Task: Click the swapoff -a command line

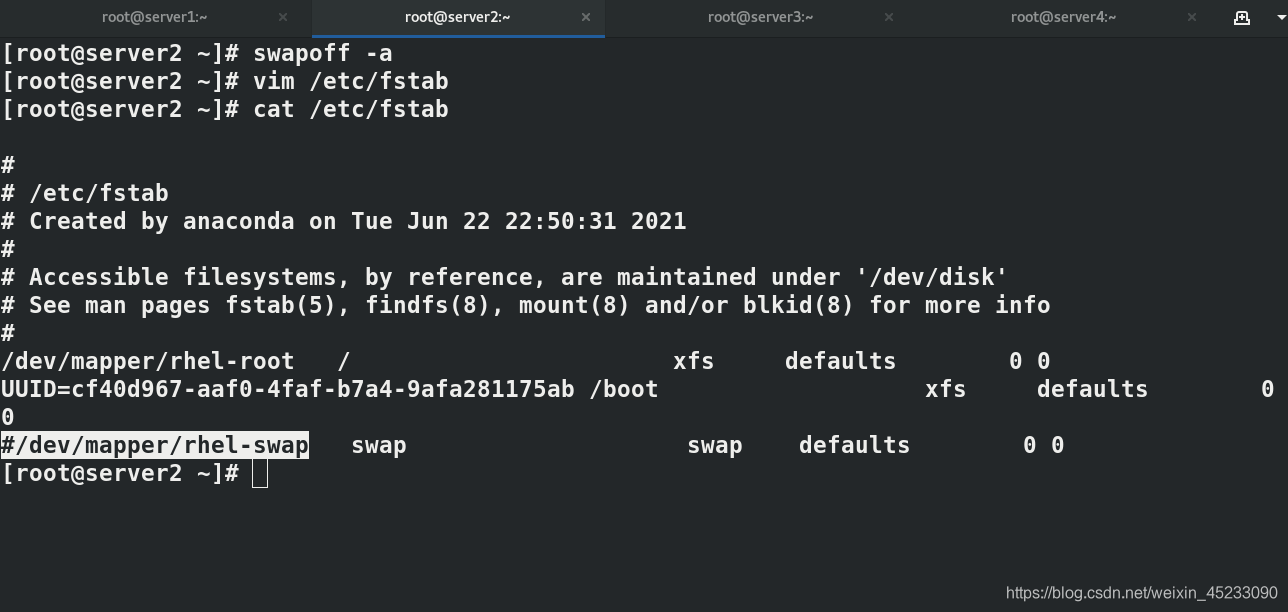Action: click(x=197, y=53)
